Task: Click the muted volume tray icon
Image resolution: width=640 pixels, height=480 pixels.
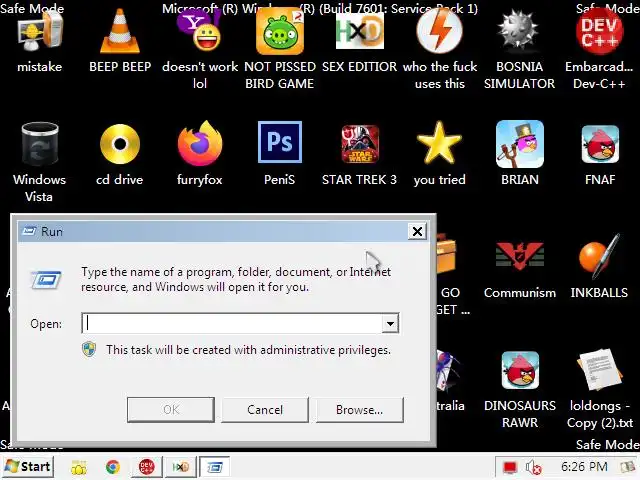Action: click(x=533, y=467)
